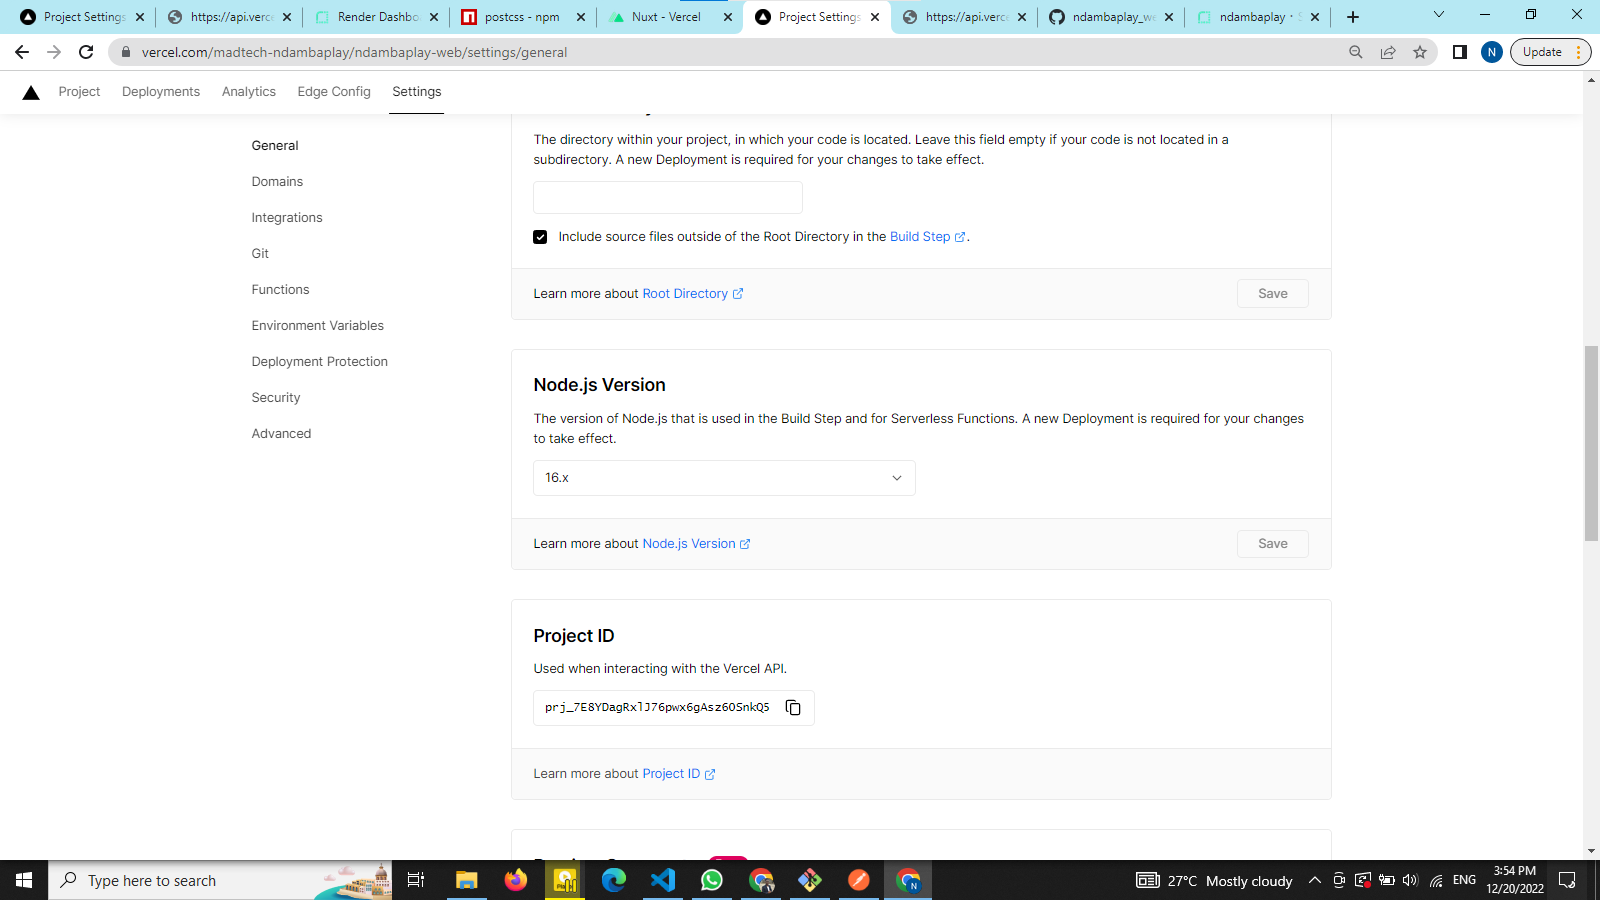Viewport: 1600px width, 900px height.
Task: Select General in settings sidebar
Action: pyautogui.click(x=275, y=146)
